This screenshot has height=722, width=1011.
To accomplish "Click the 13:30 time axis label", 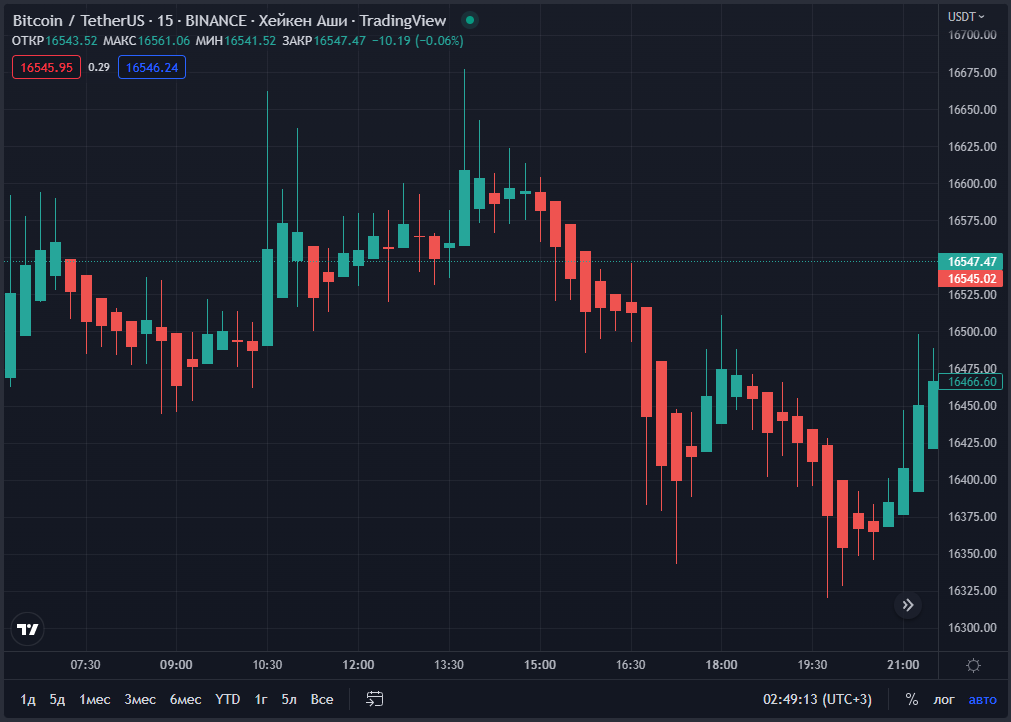I will [449, 665].
